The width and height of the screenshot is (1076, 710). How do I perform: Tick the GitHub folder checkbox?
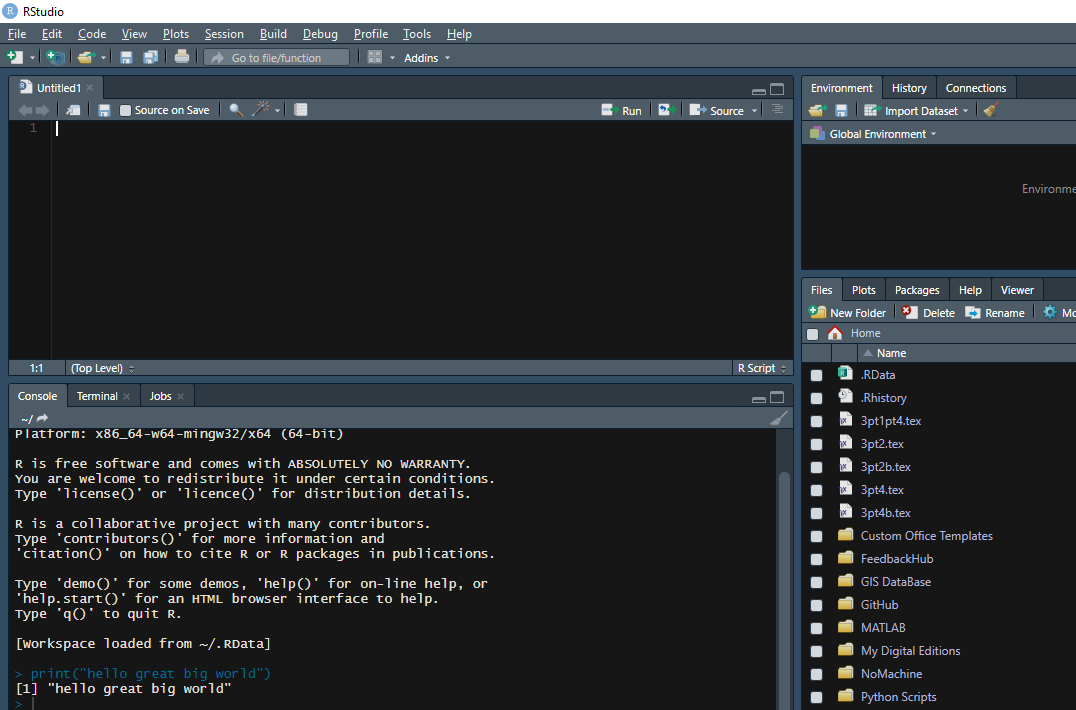(816, 605)
